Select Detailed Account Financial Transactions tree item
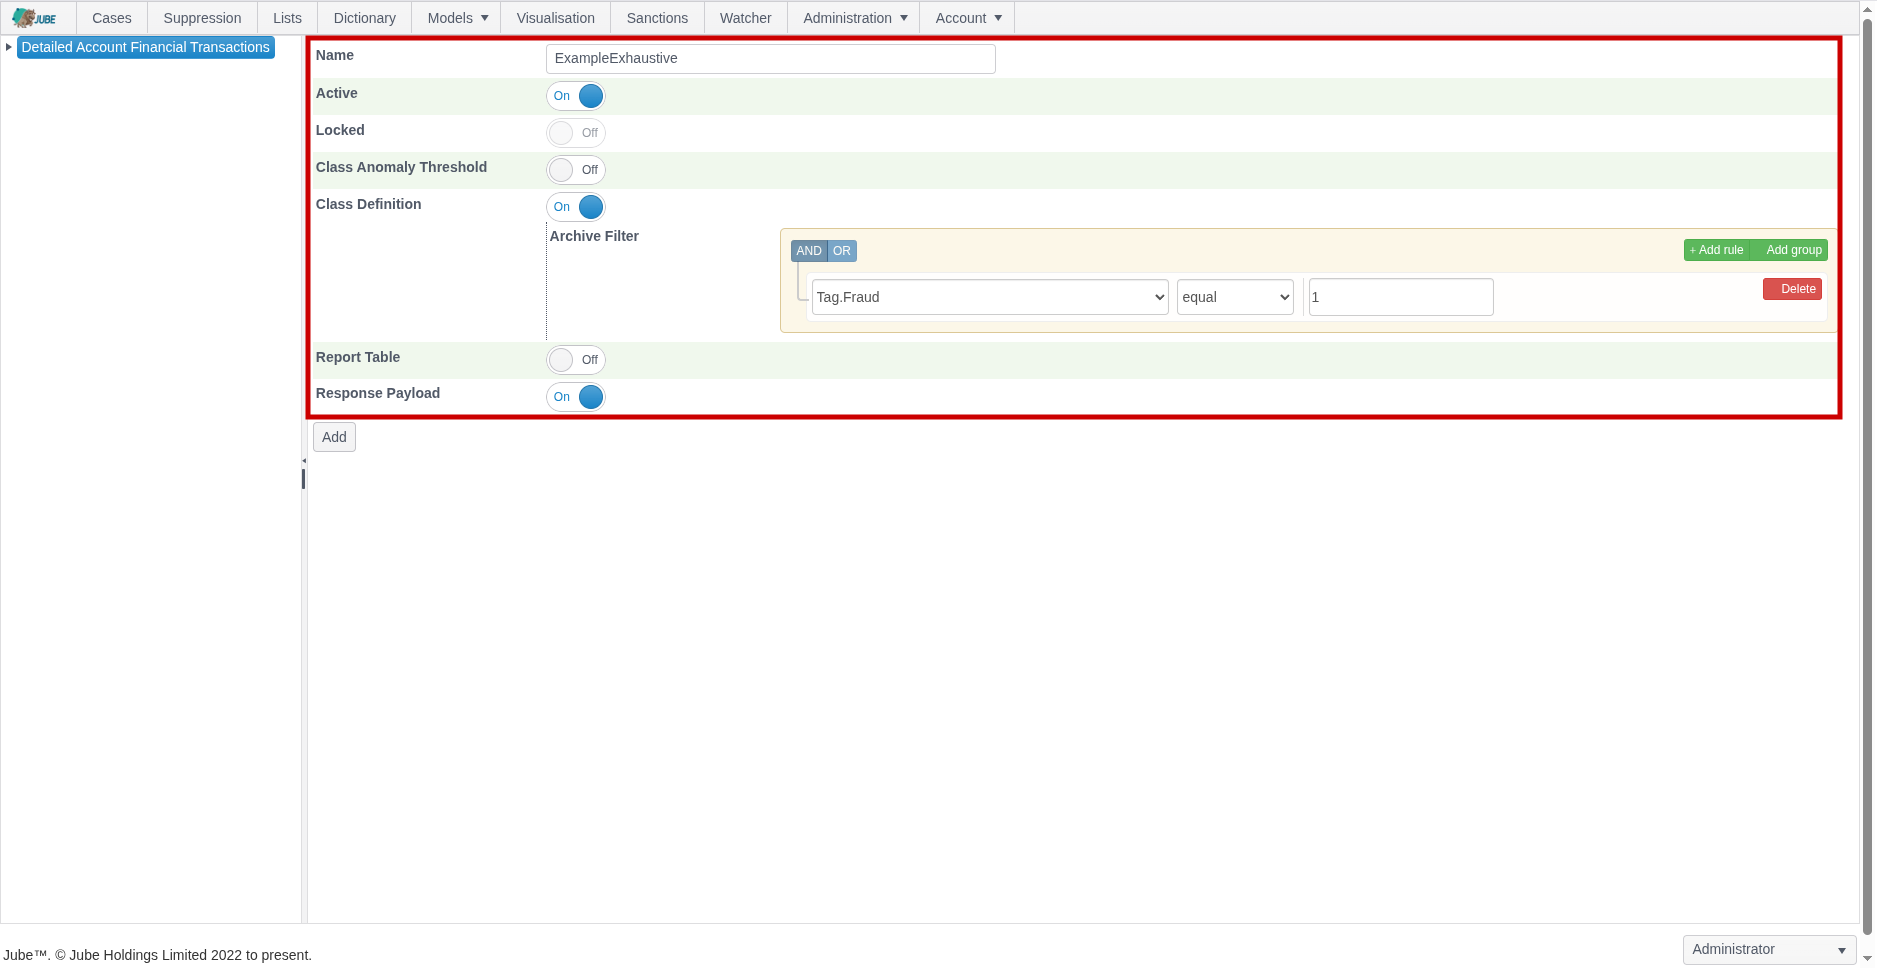Image resolution: width=1877 pixels, height=968 pixels. click(x=146, y=47)
